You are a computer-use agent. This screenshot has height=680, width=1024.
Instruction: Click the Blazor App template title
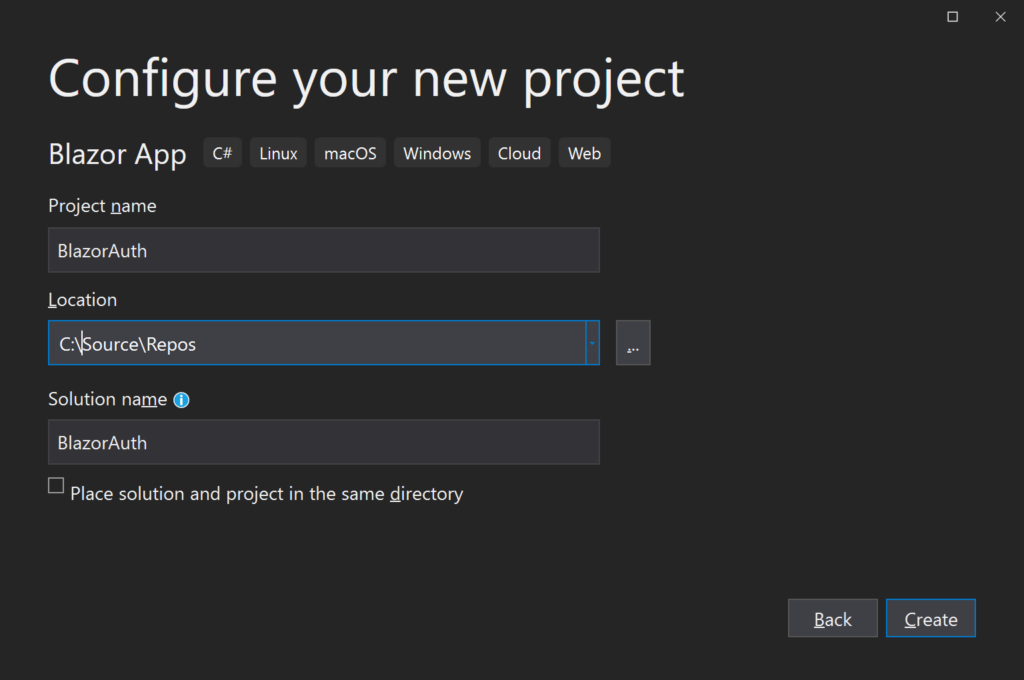click(x=117, y=153)
